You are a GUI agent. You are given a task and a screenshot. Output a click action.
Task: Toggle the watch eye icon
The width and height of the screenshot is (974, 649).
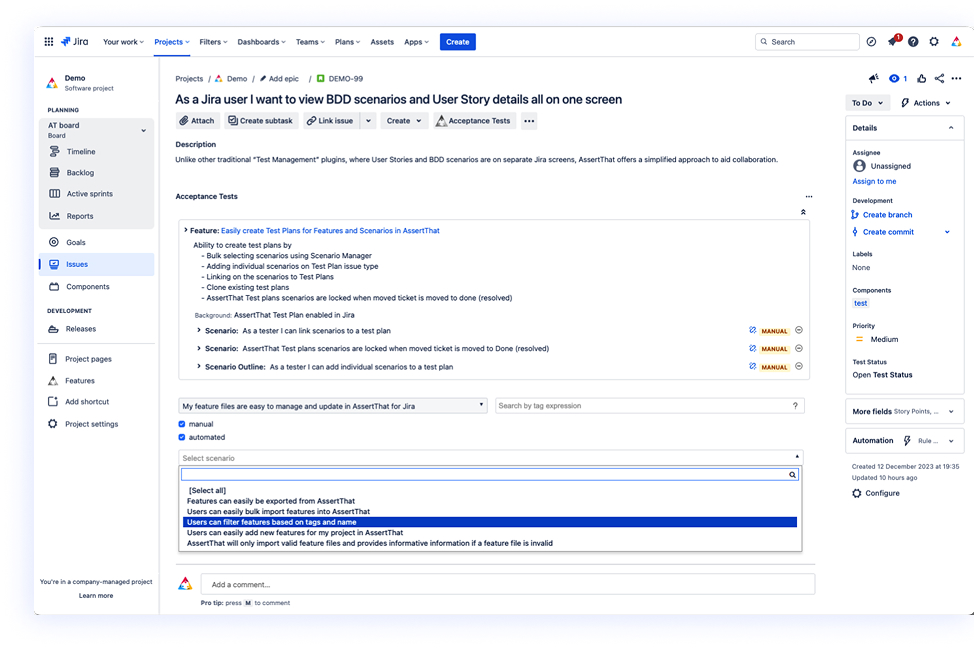pyautogui.click(x=894, y=78)
